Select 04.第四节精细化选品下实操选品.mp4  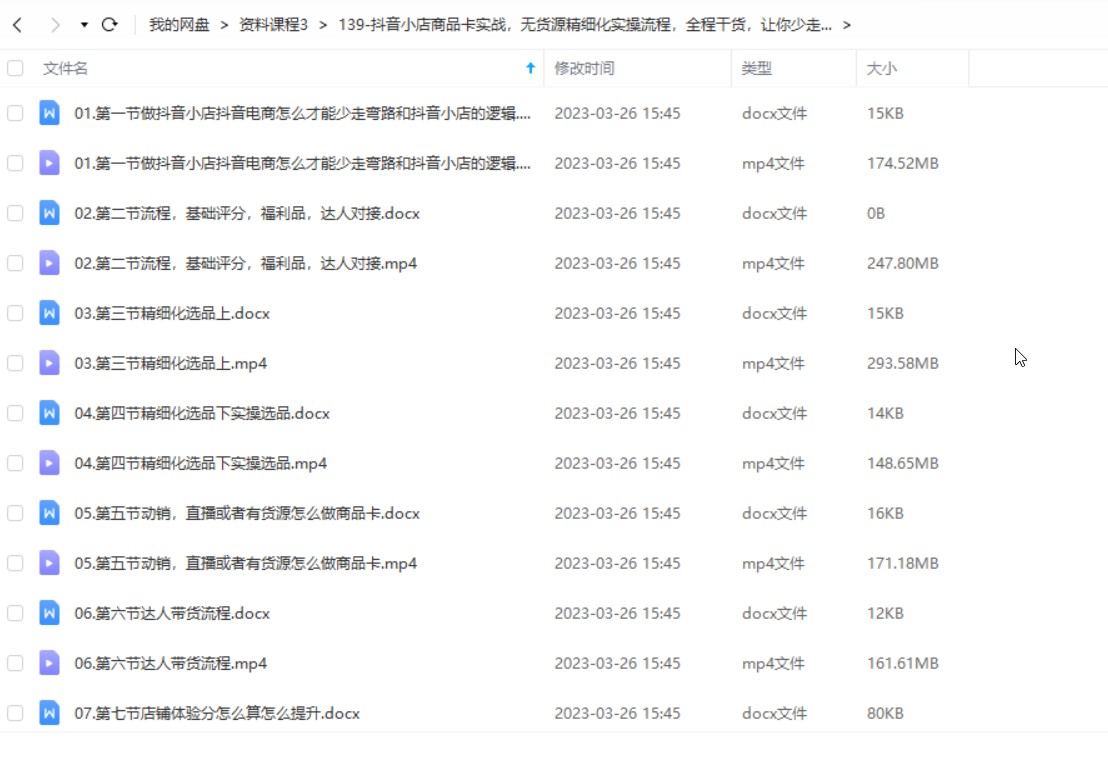201,464
